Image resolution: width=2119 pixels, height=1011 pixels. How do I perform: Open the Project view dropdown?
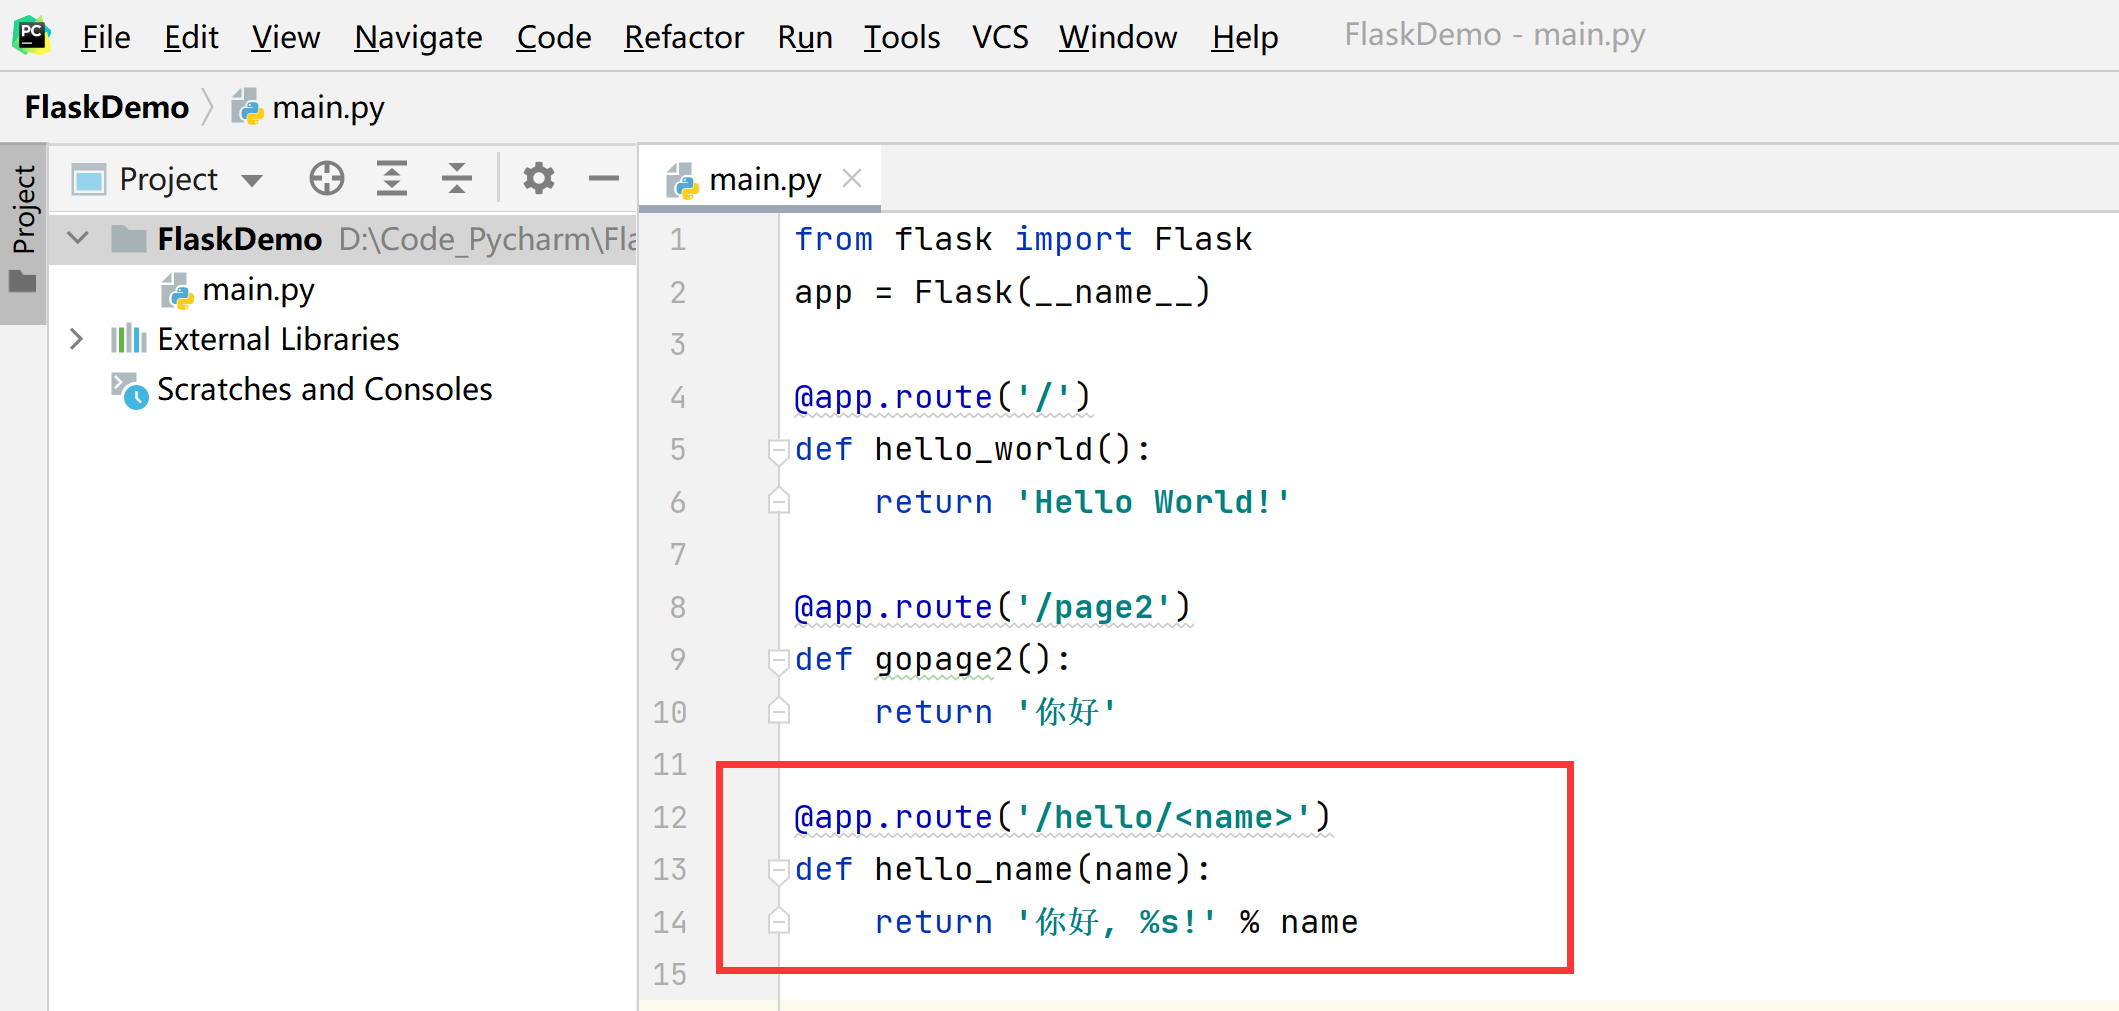point(252,180)
